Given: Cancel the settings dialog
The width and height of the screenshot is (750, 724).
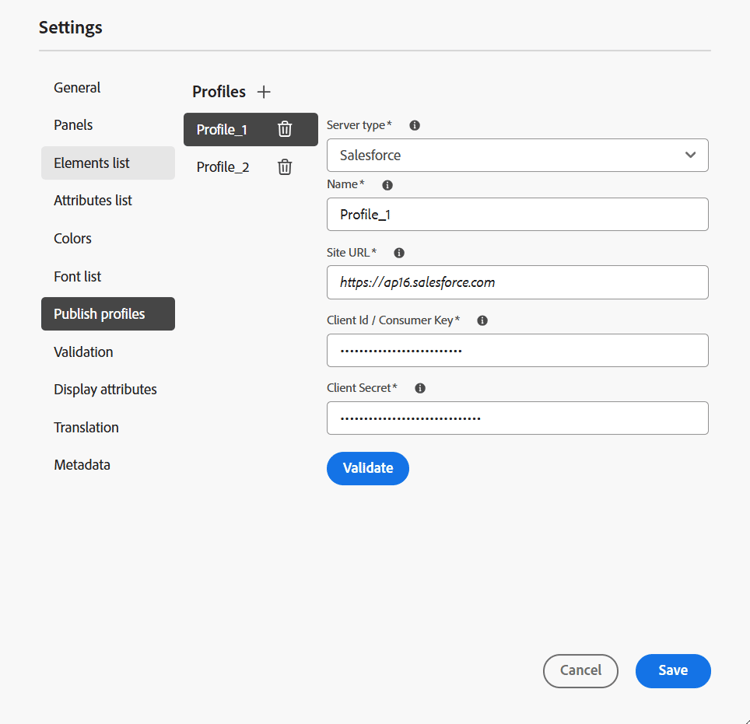Looking at the screenshot, I should (580, 671).
